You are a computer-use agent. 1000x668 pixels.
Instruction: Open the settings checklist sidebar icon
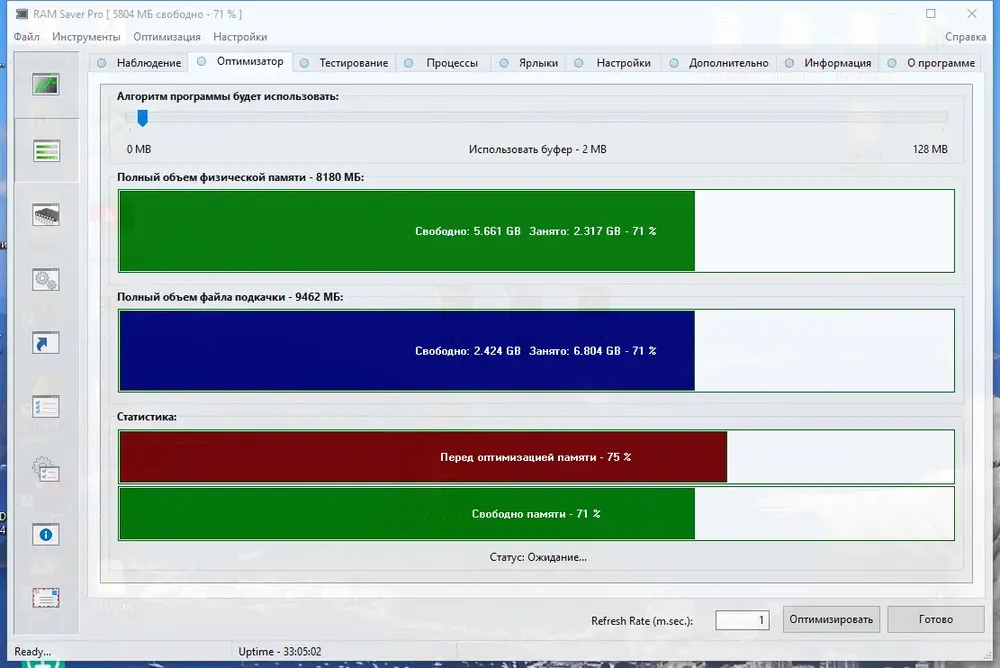click(46, 407)
